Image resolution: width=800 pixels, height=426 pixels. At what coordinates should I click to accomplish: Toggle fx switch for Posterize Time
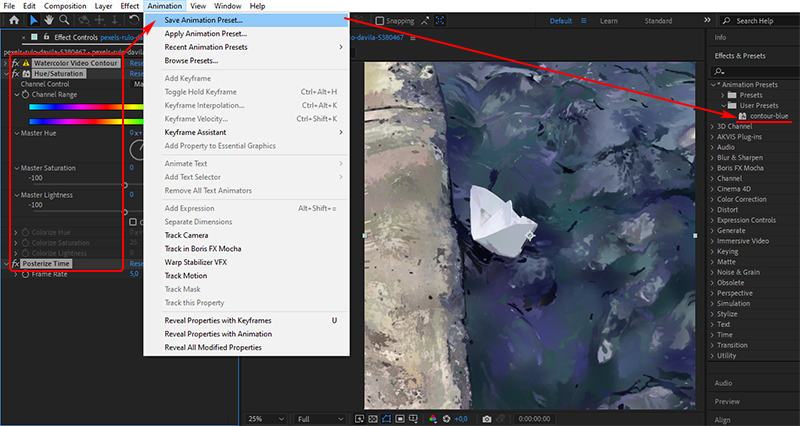(15, 264)
